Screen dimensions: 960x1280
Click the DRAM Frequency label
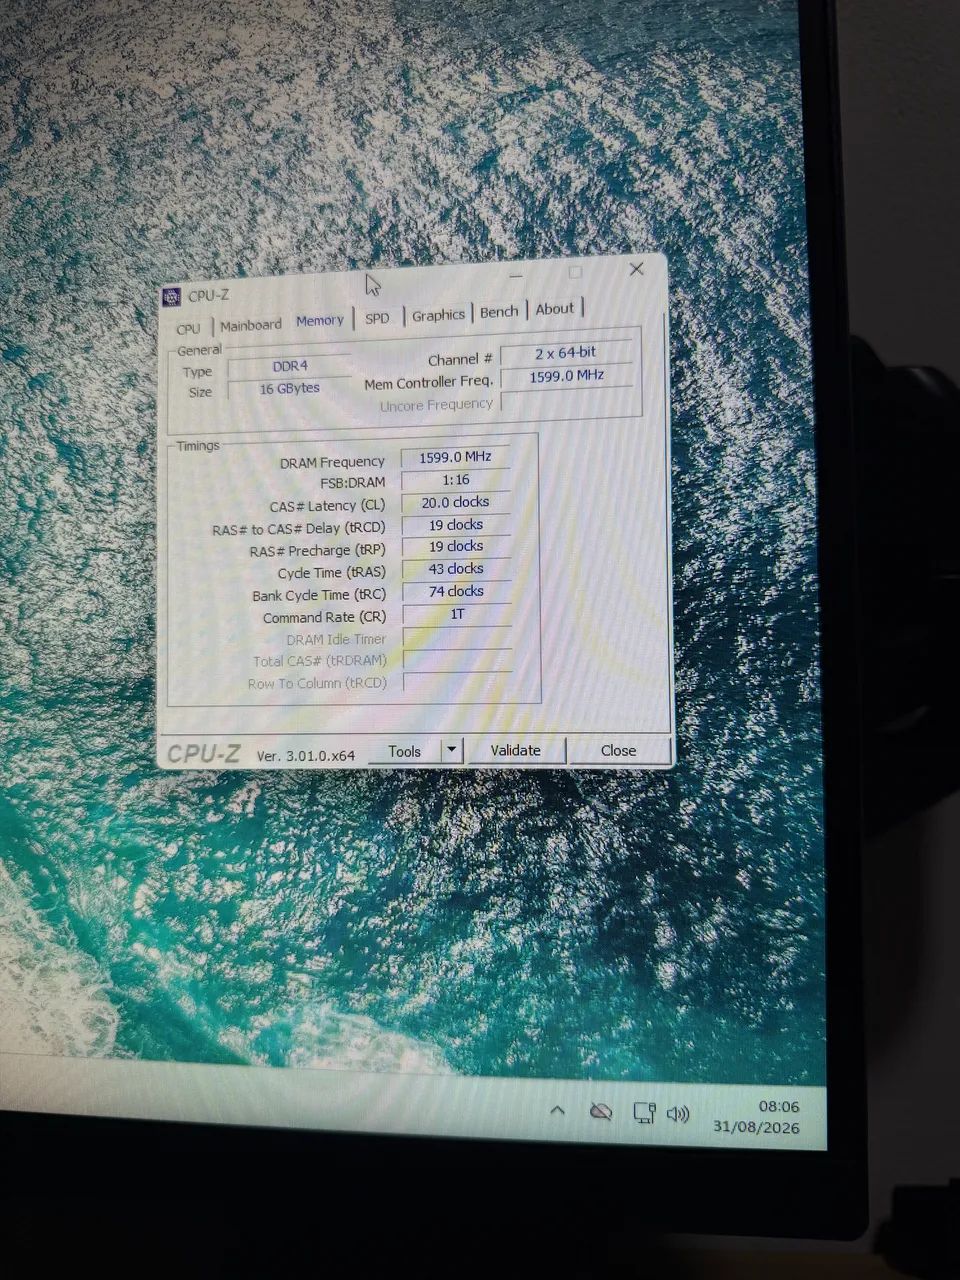[x=332, y=462]
